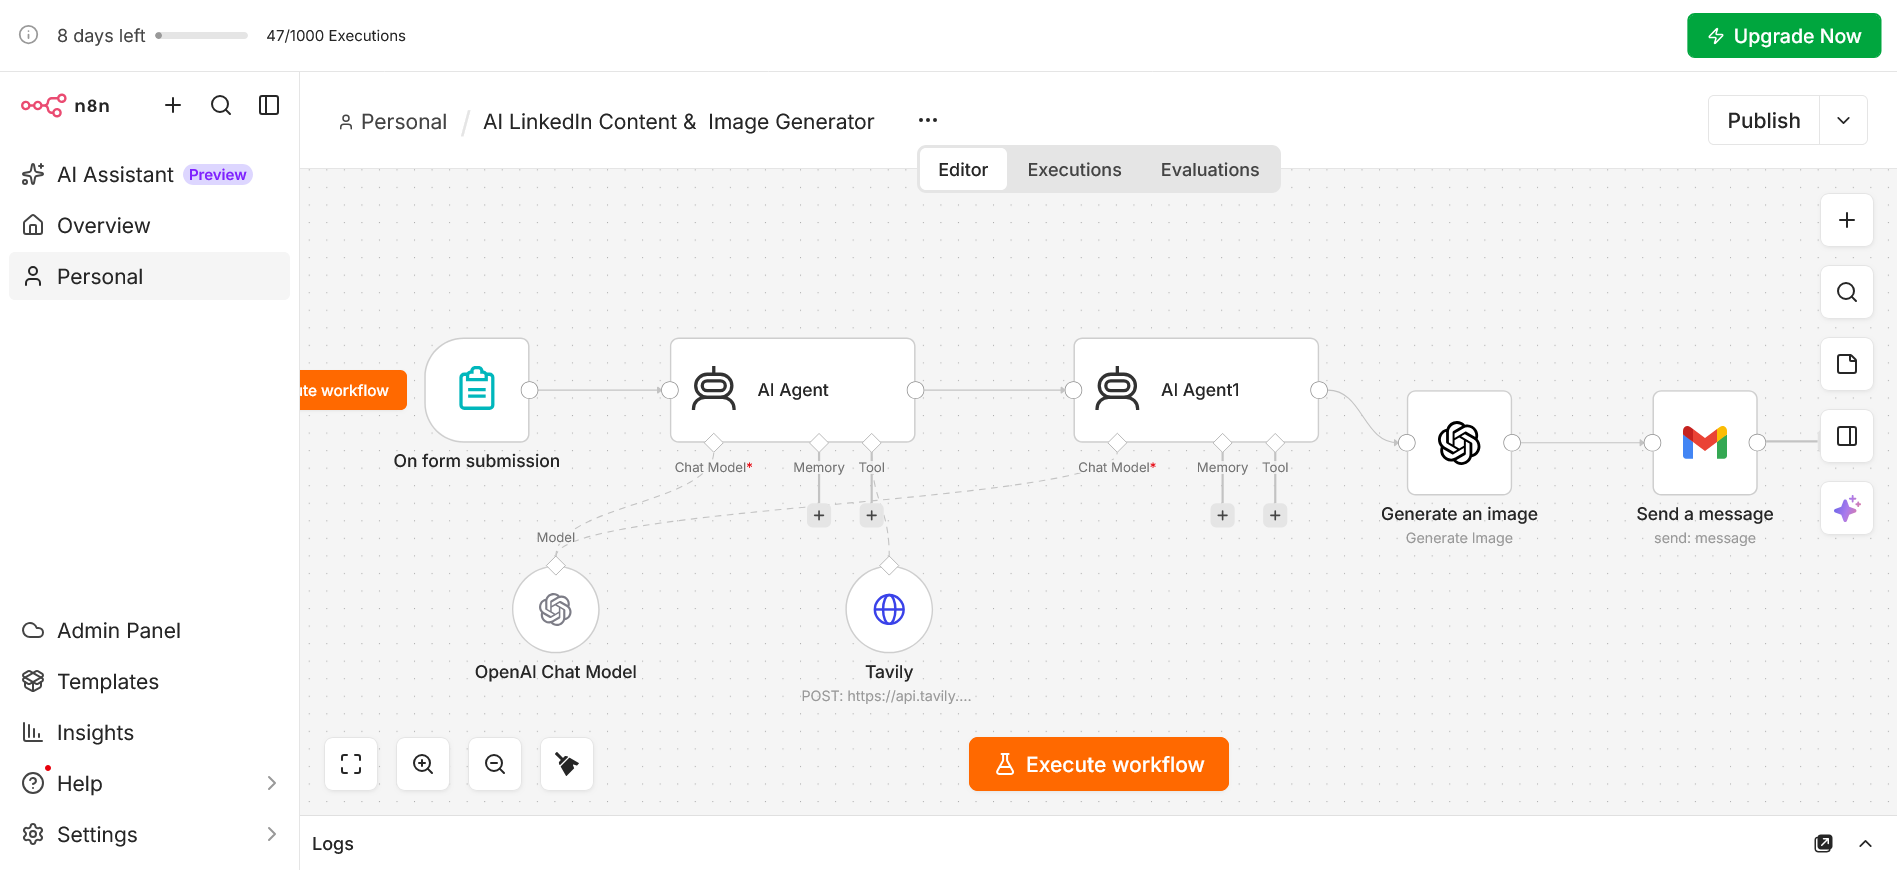Select the On form submission node

pos(477,390)
